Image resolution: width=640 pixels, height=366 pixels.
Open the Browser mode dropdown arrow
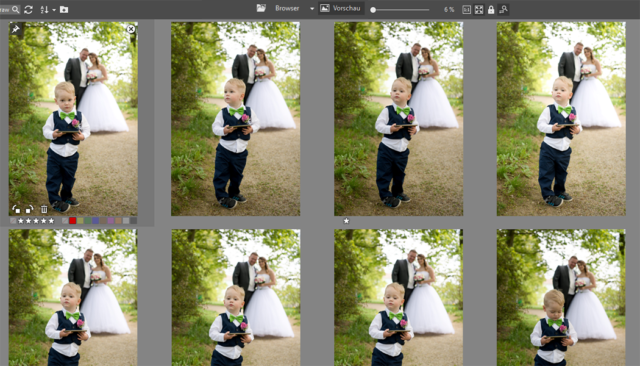pyautogui.click(x=312, y=9)
